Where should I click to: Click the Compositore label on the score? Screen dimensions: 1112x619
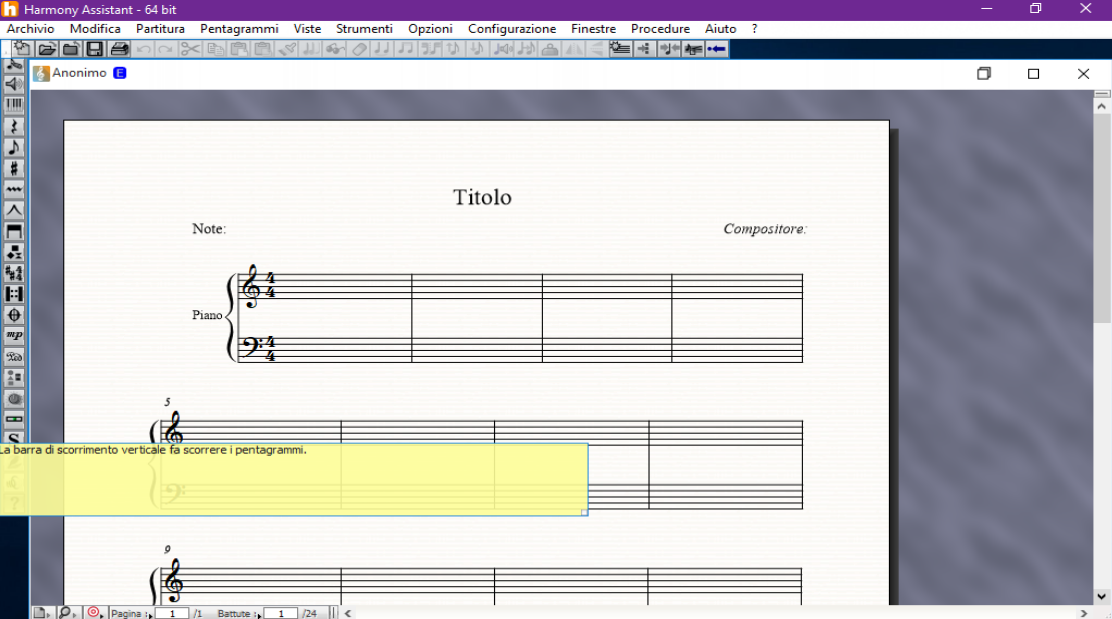click(x=764, y=229)
